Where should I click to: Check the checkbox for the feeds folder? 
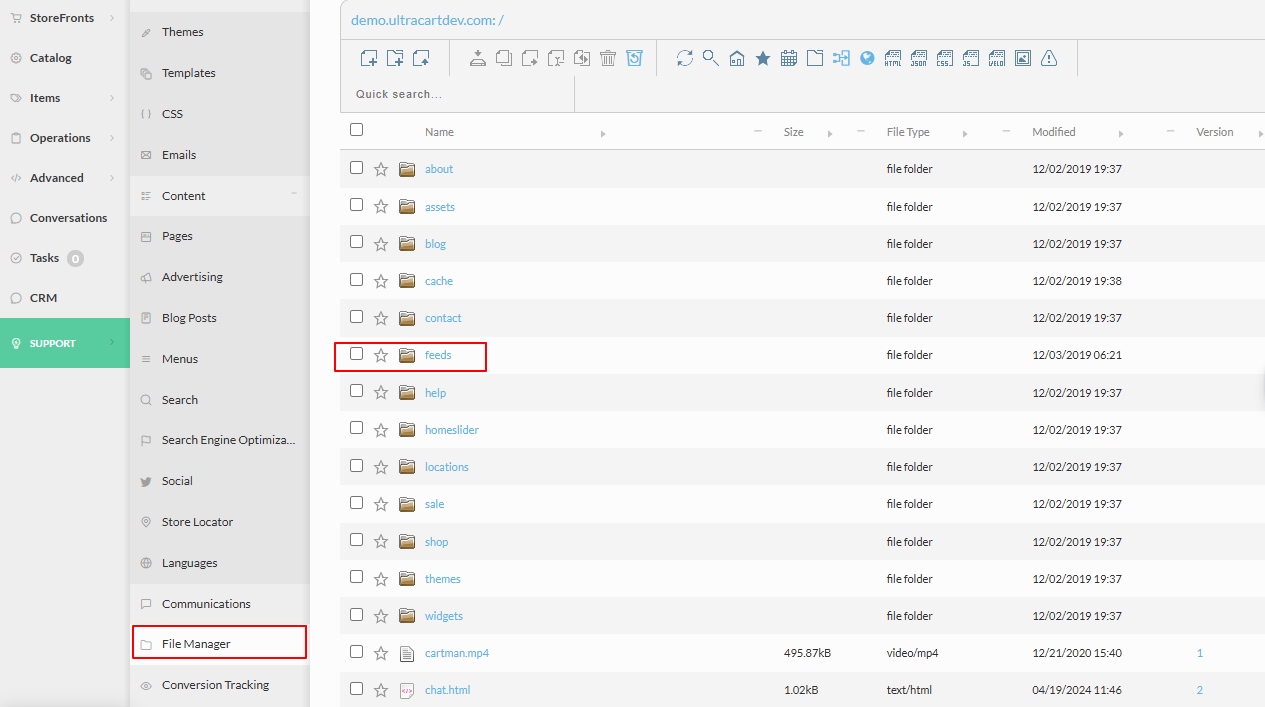(356, 354)
